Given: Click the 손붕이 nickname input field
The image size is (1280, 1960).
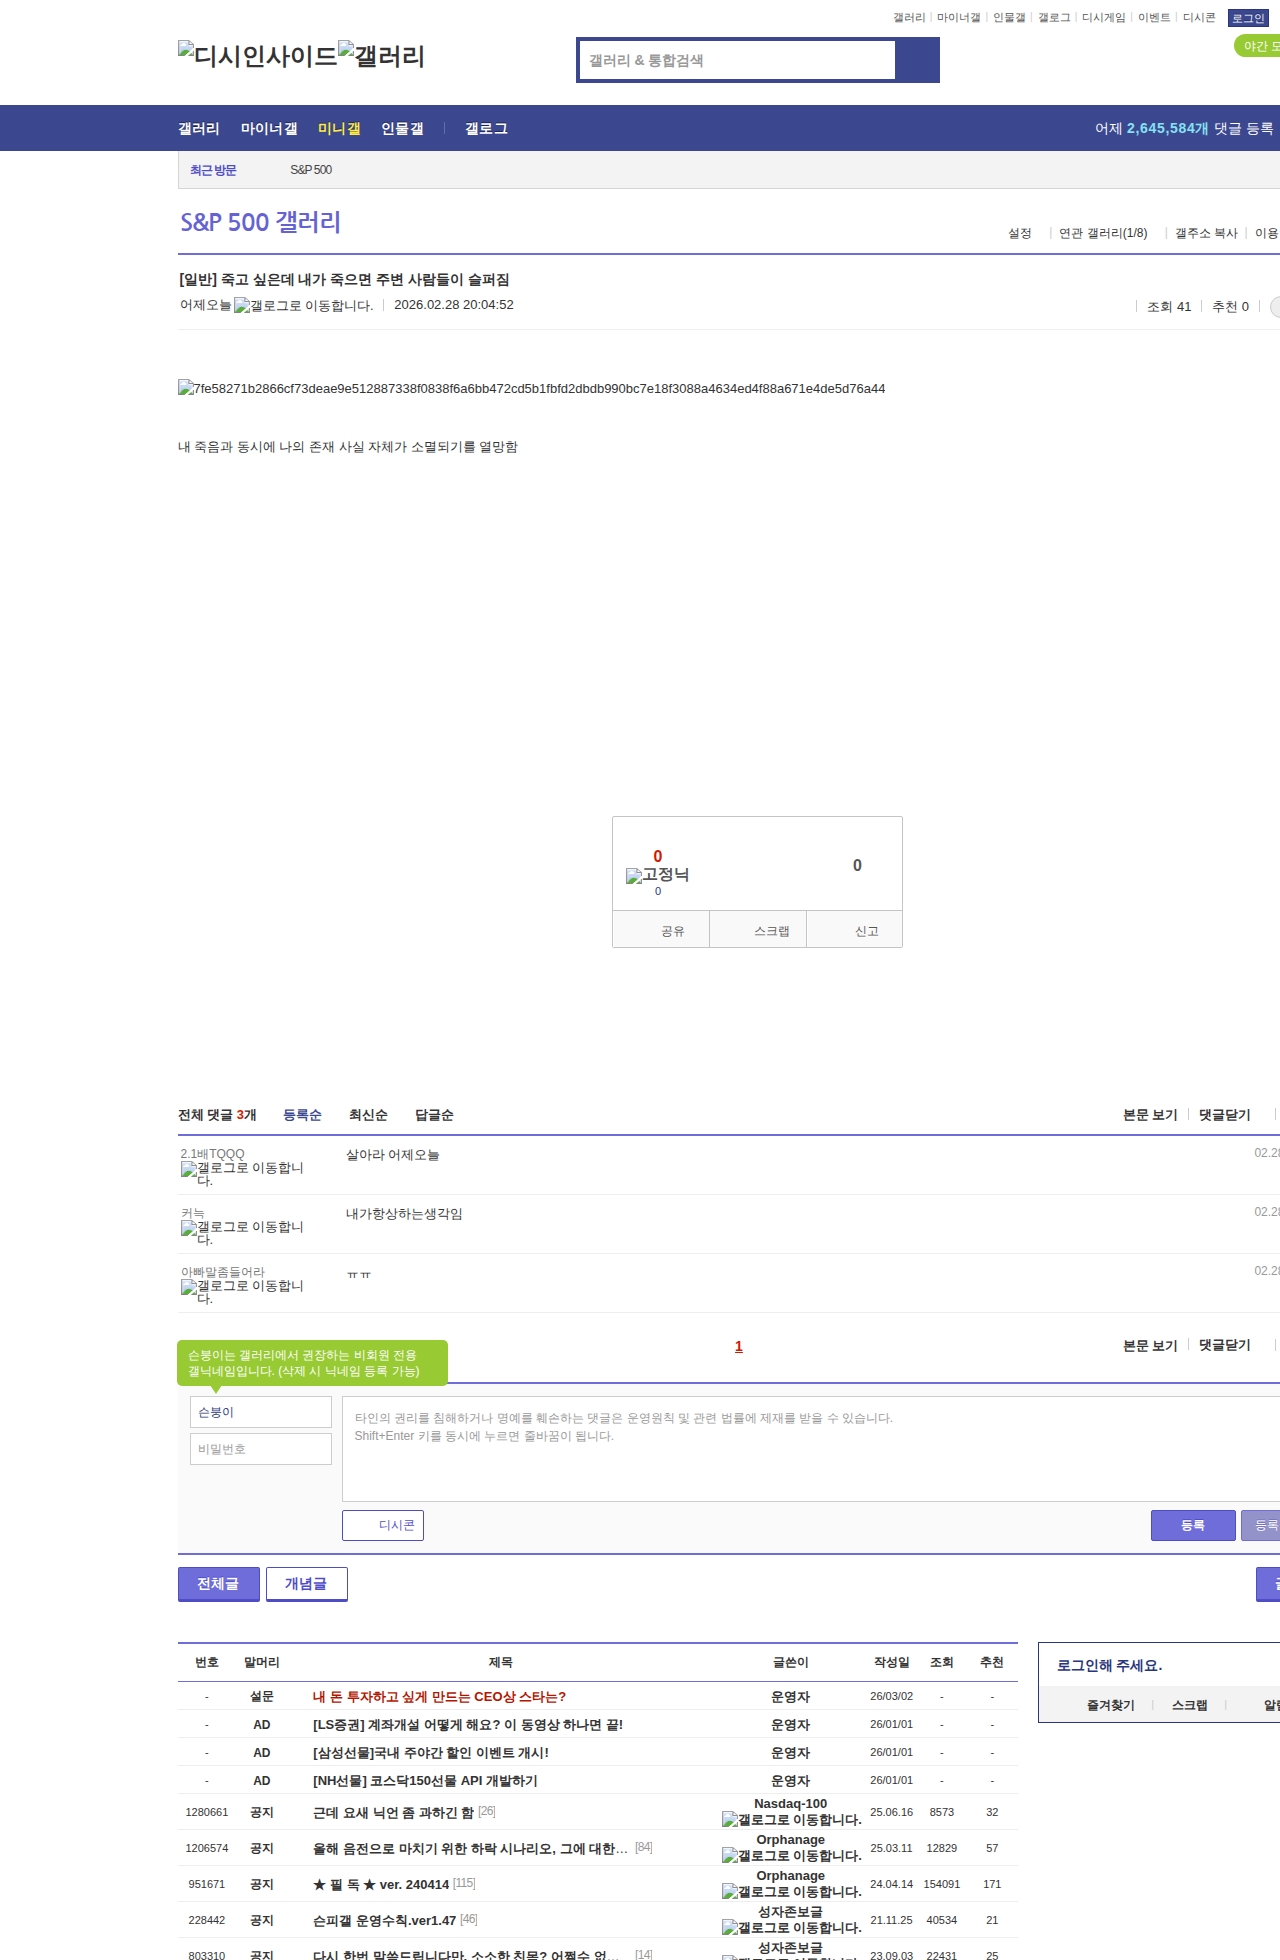Looking at the screenshot, I should click(261, 1412).
